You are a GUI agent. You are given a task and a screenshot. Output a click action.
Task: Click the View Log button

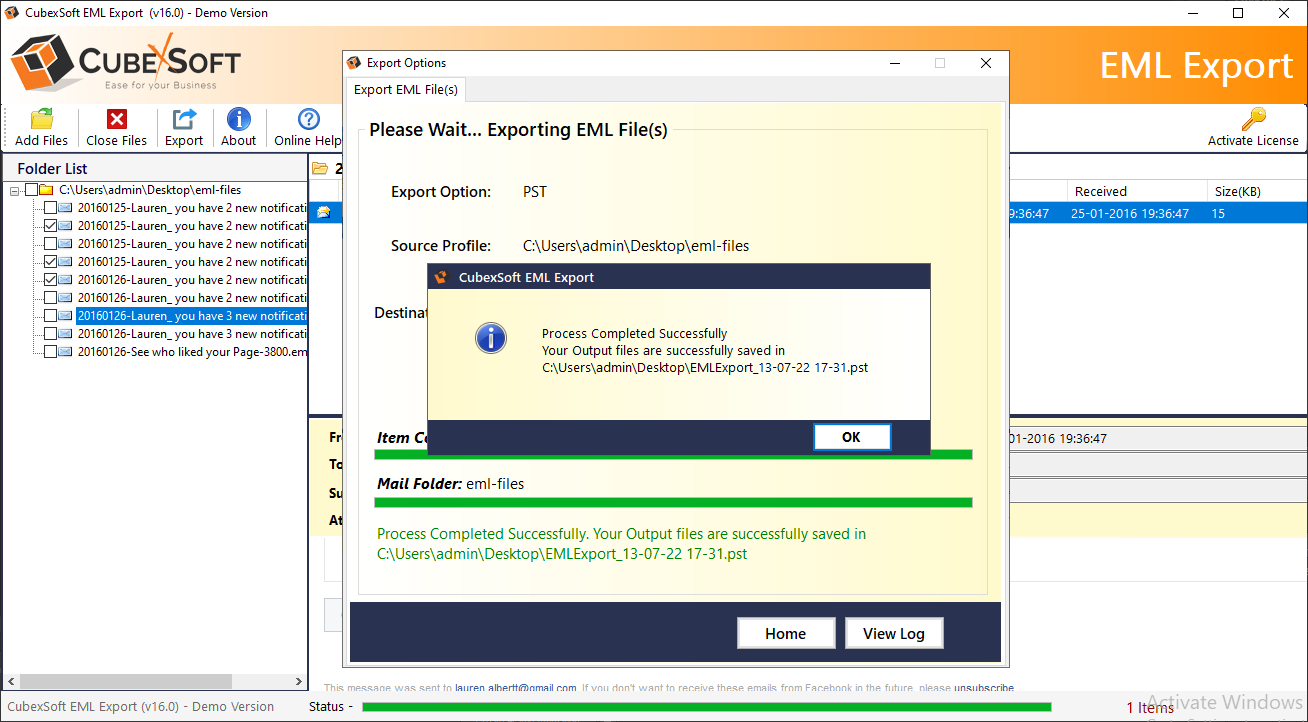click(894, 633)
